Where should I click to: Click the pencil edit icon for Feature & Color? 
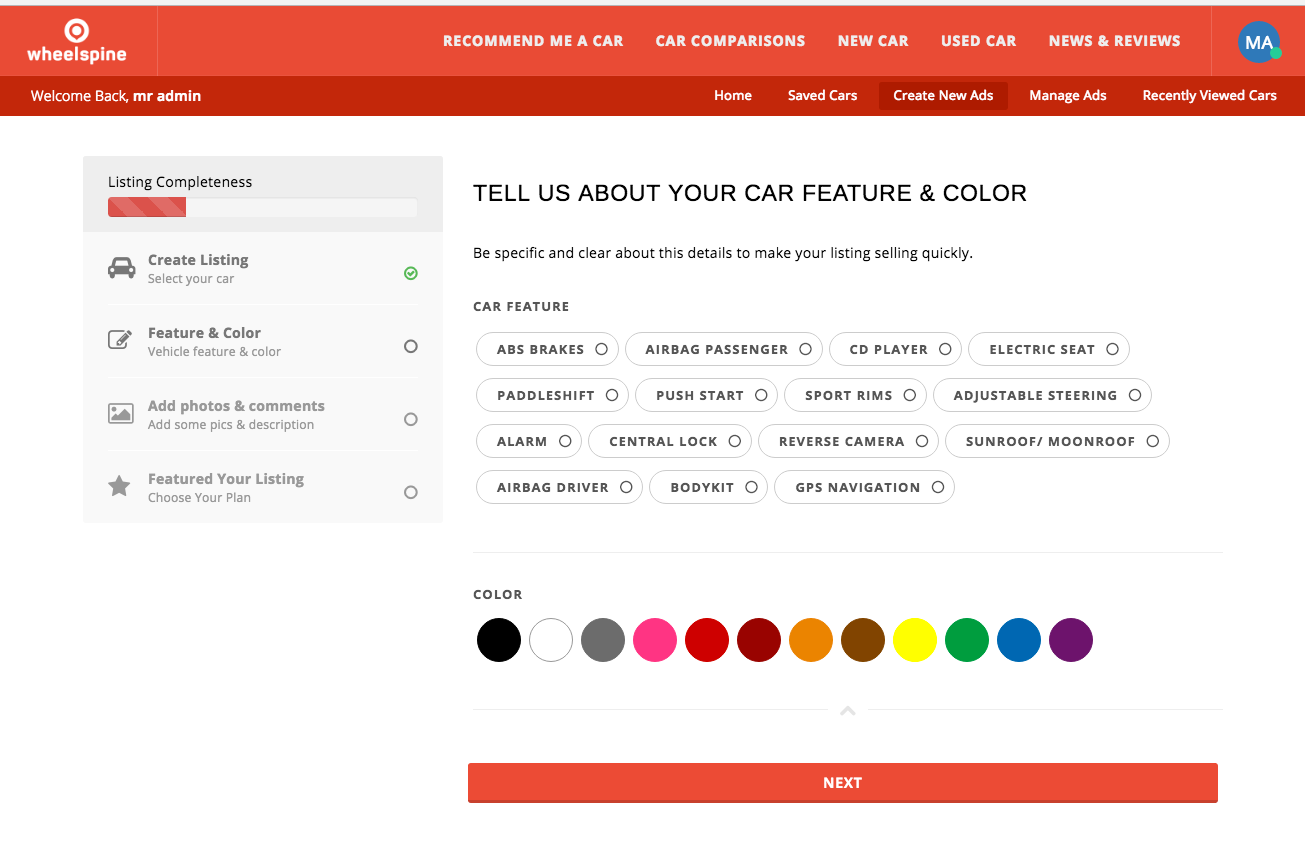coord(120,340)
